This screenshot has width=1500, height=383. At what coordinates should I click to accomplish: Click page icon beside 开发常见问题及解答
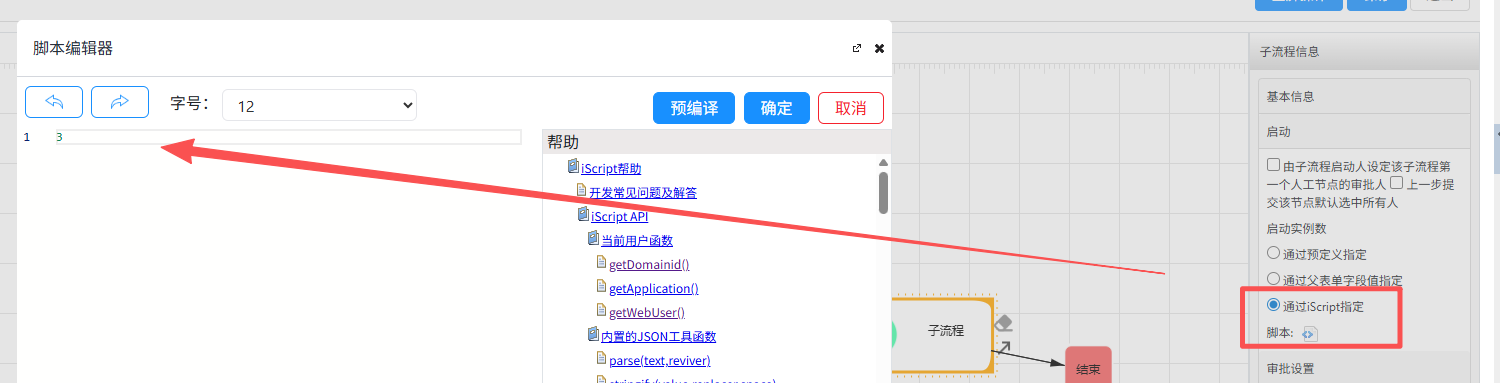pos(582,191)
